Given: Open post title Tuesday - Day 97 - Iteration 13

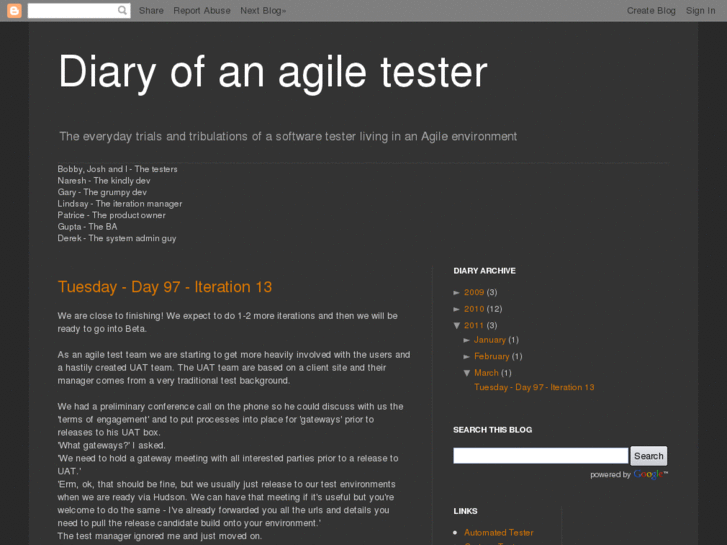Looking at the screenshot, I should pos(165,287).
